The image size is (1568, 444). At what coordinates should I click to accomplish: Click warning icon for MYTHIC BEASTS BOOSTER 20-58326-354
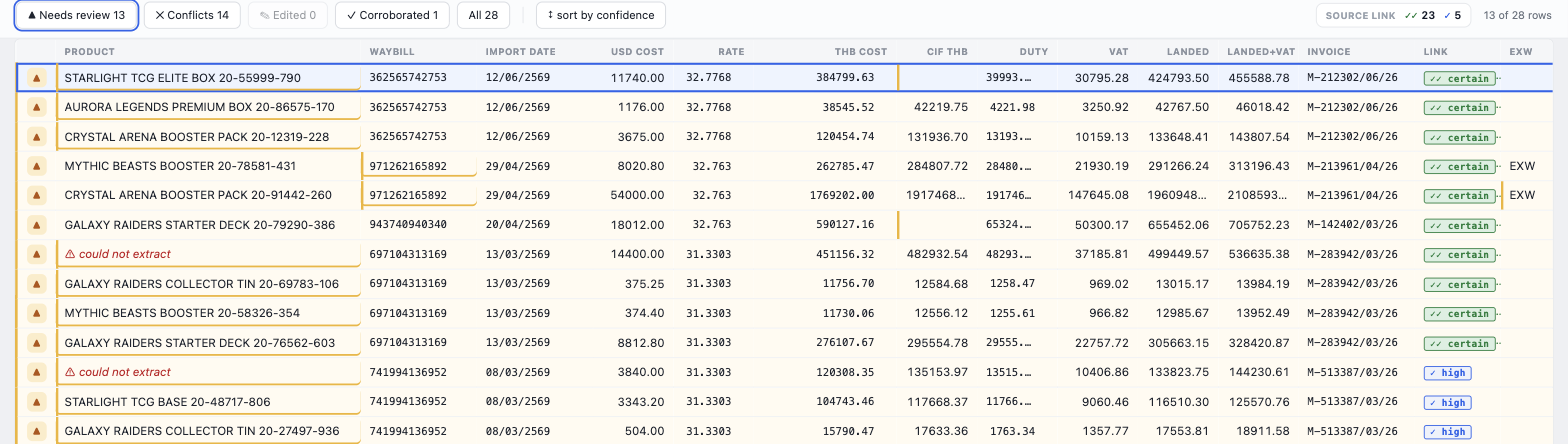37,313
